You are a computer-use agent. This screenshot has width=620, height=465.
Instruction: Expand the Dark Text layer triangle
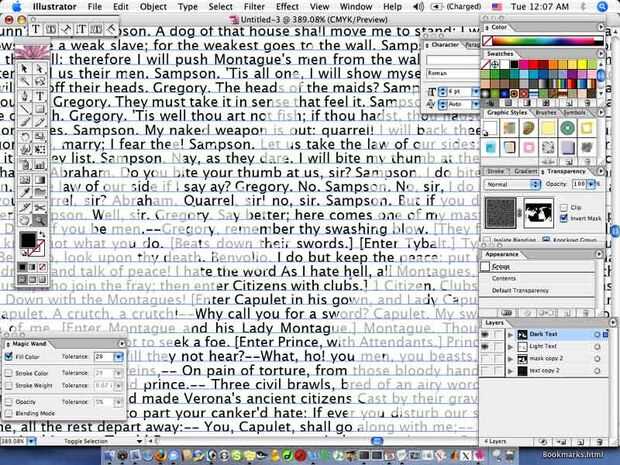[510, 335]
